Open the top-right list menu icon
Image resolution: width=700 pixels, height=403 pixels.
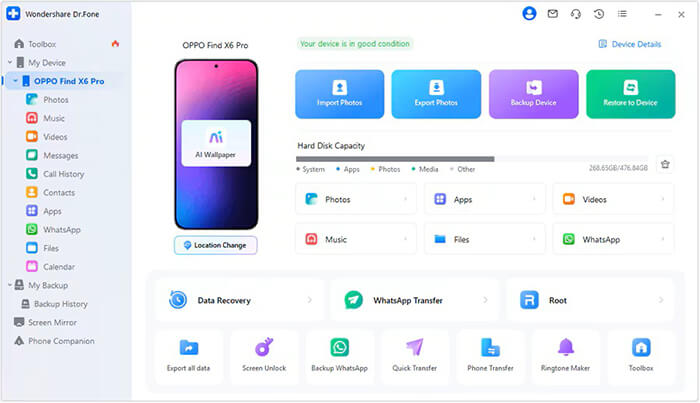(622, 14)
